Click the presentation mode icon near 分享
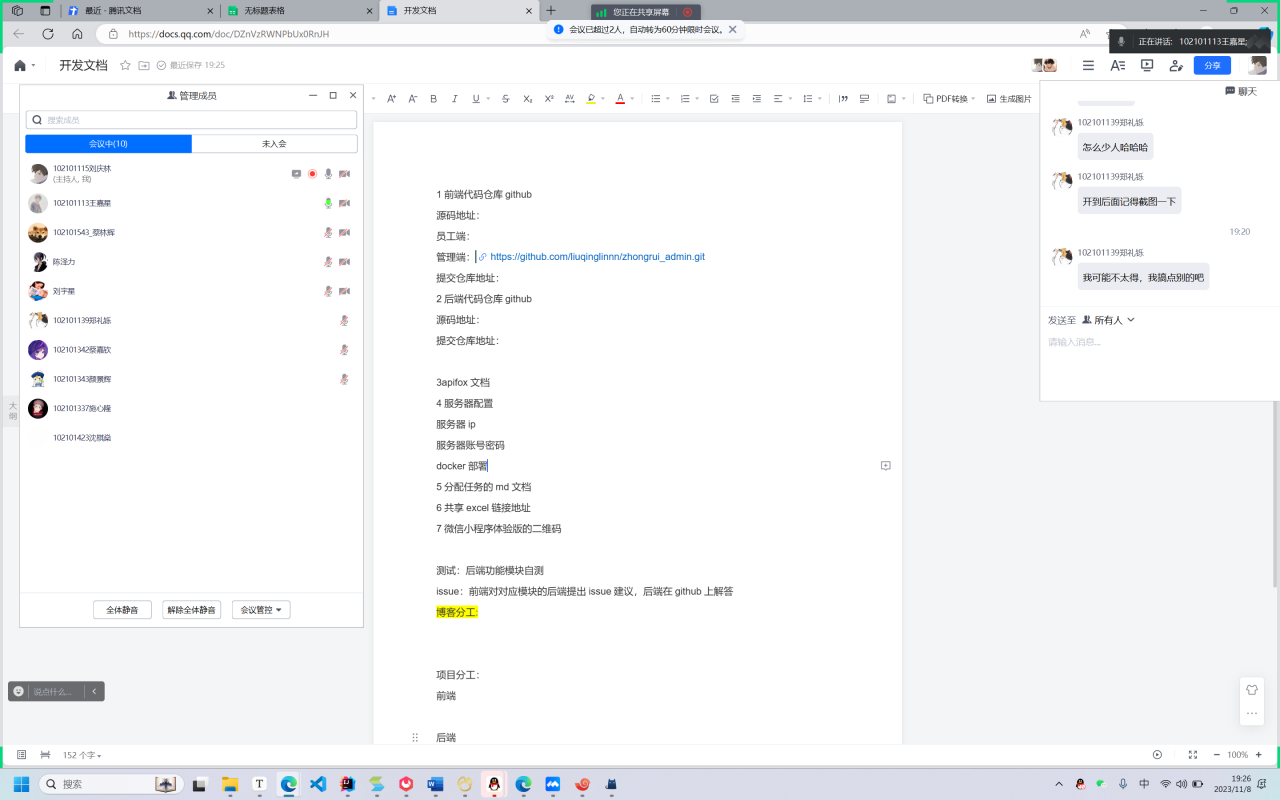The height and width of the screenshot is (800, 1280). 1145,65
